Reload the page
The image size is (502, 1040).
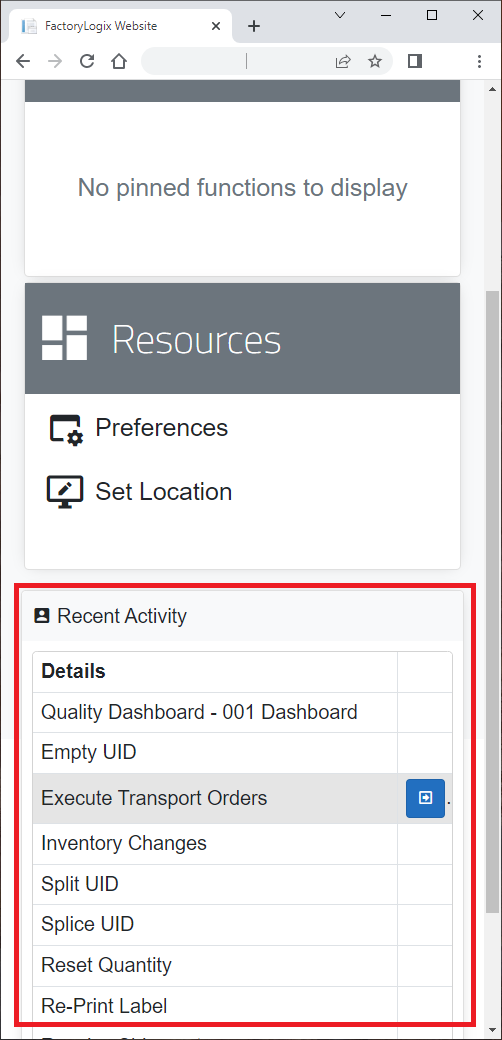pos(87,62)
